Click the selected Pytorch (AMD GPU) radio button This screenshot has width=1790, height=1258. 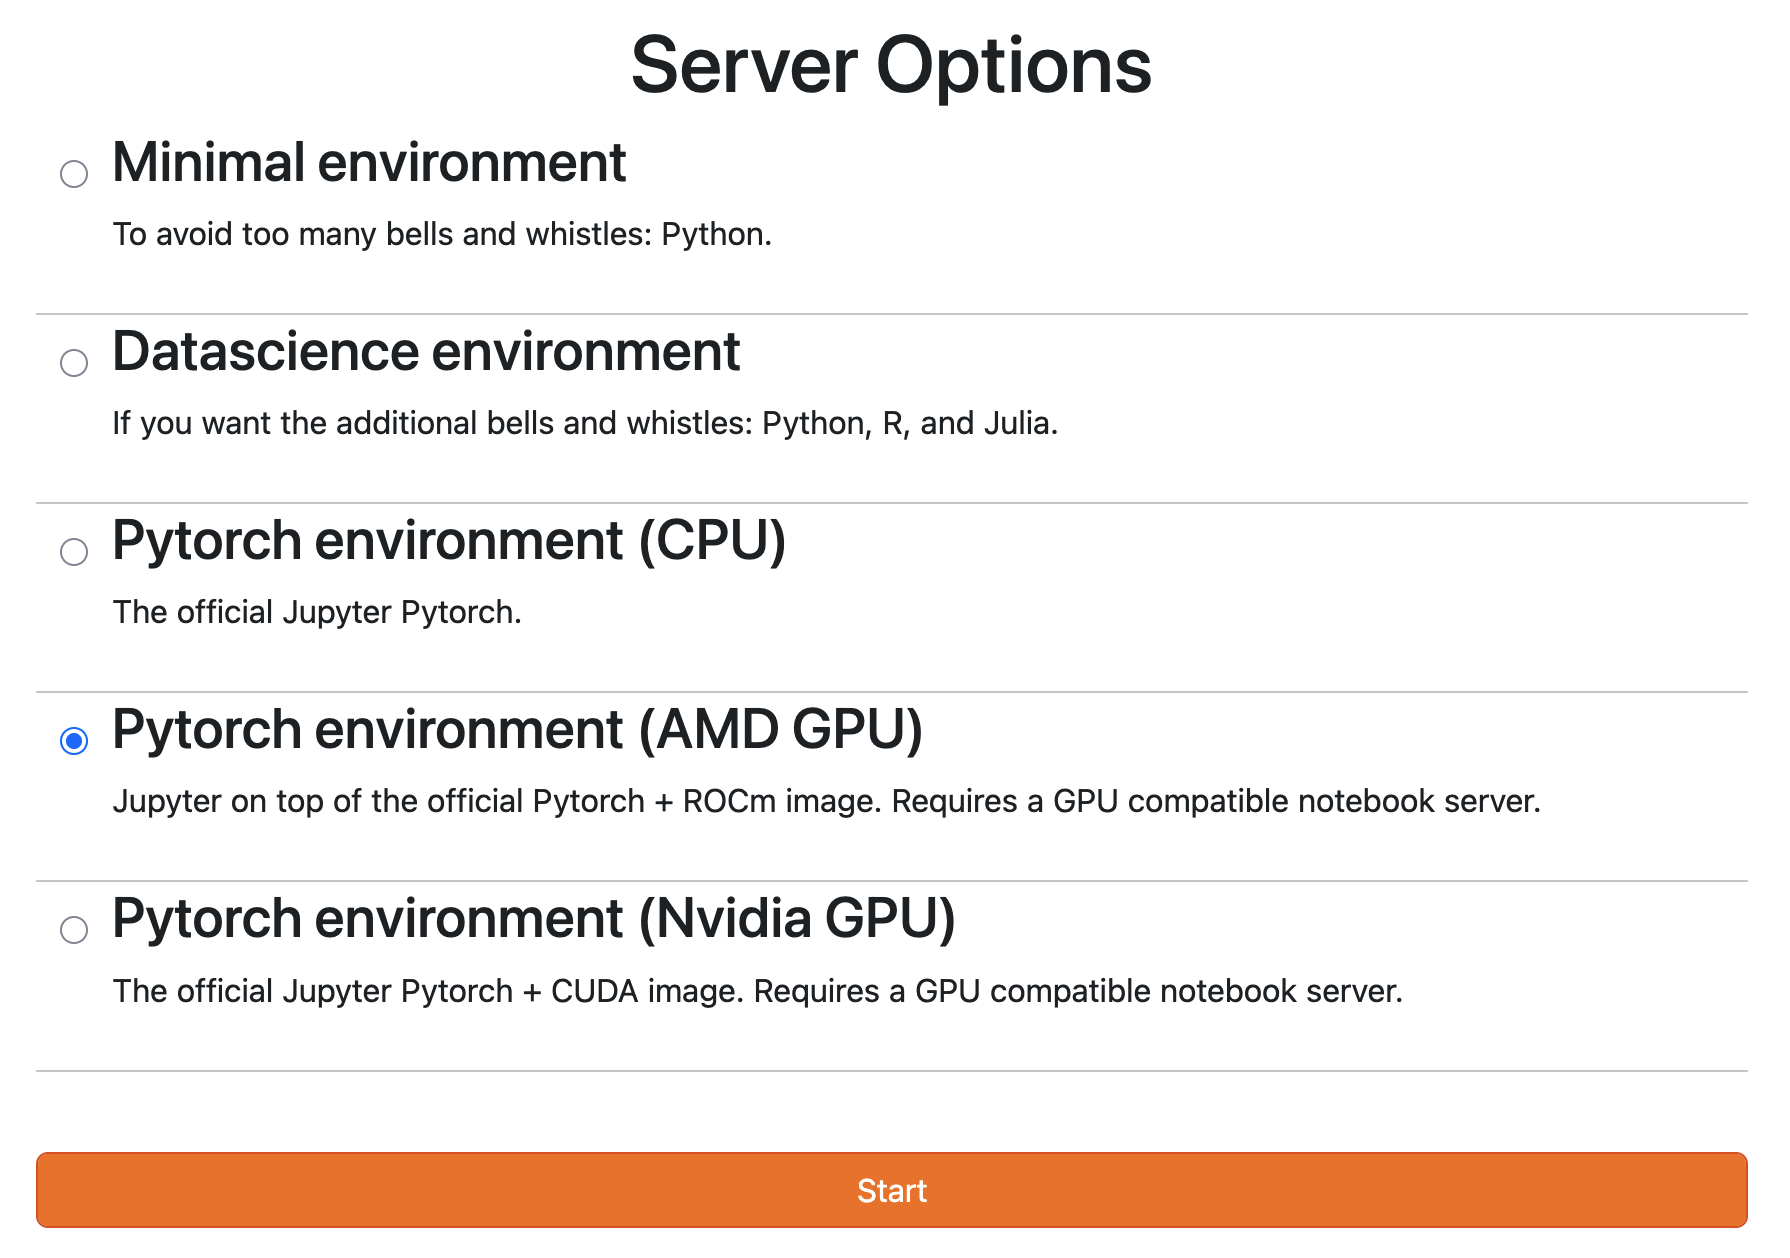[x=74, y=741]
